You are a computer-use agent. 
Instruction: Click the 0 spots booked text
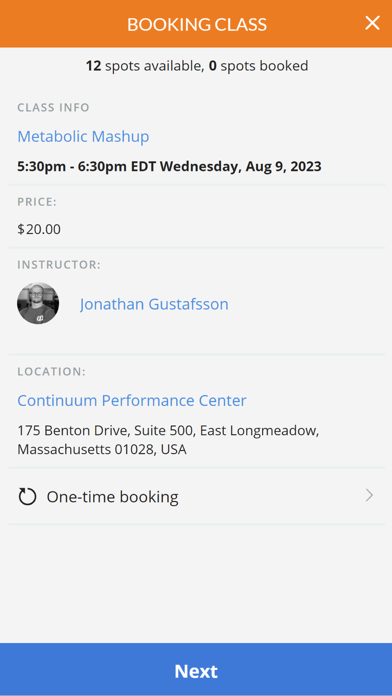point(258,66)
